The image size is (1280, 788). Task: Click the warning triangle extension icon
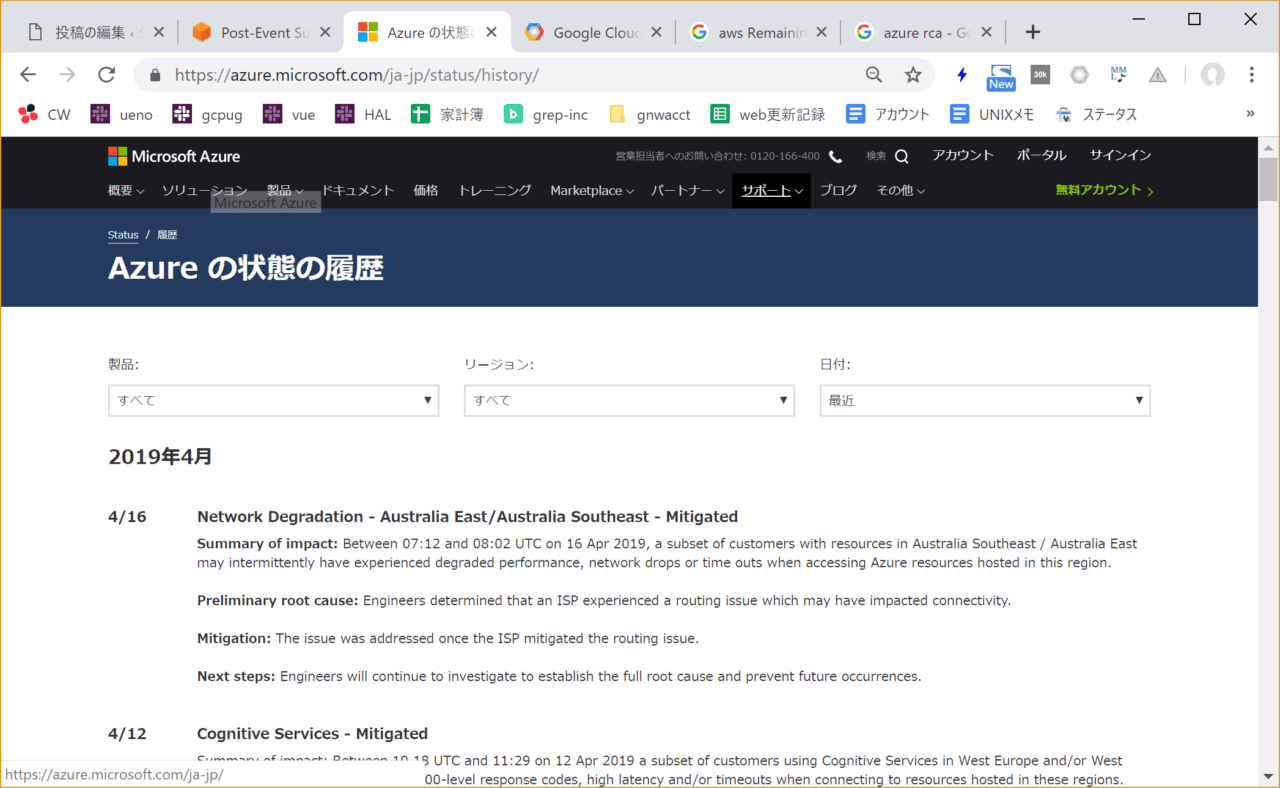point(1157,75)
